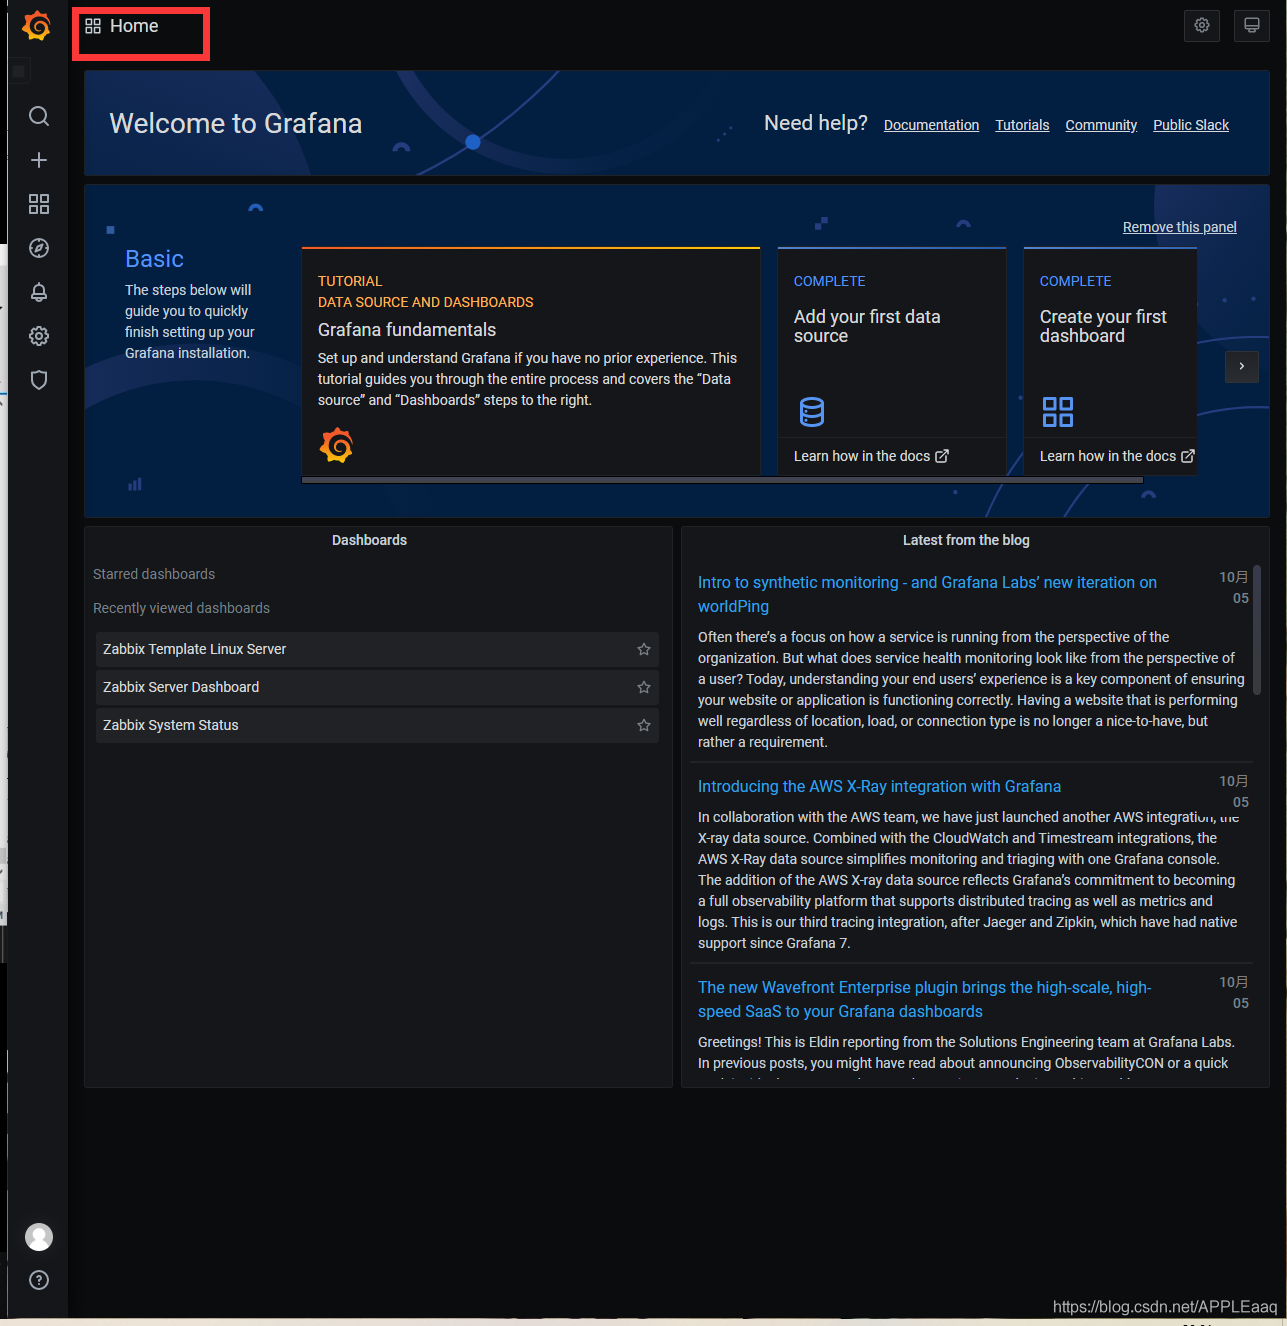Image resolution: width=1287 pixels, height=1326 pixels.
Task: Open dashboard settings gear in top bar
Action: (x=1202, y=26)
